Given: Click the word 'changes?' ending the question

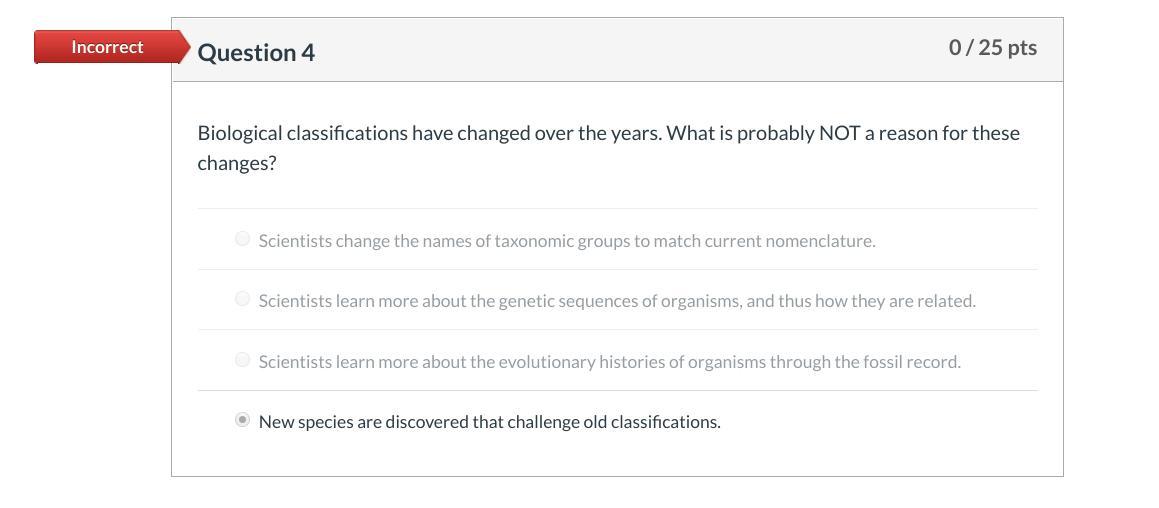Looking at the screenshot, I should tap(236, 163).
